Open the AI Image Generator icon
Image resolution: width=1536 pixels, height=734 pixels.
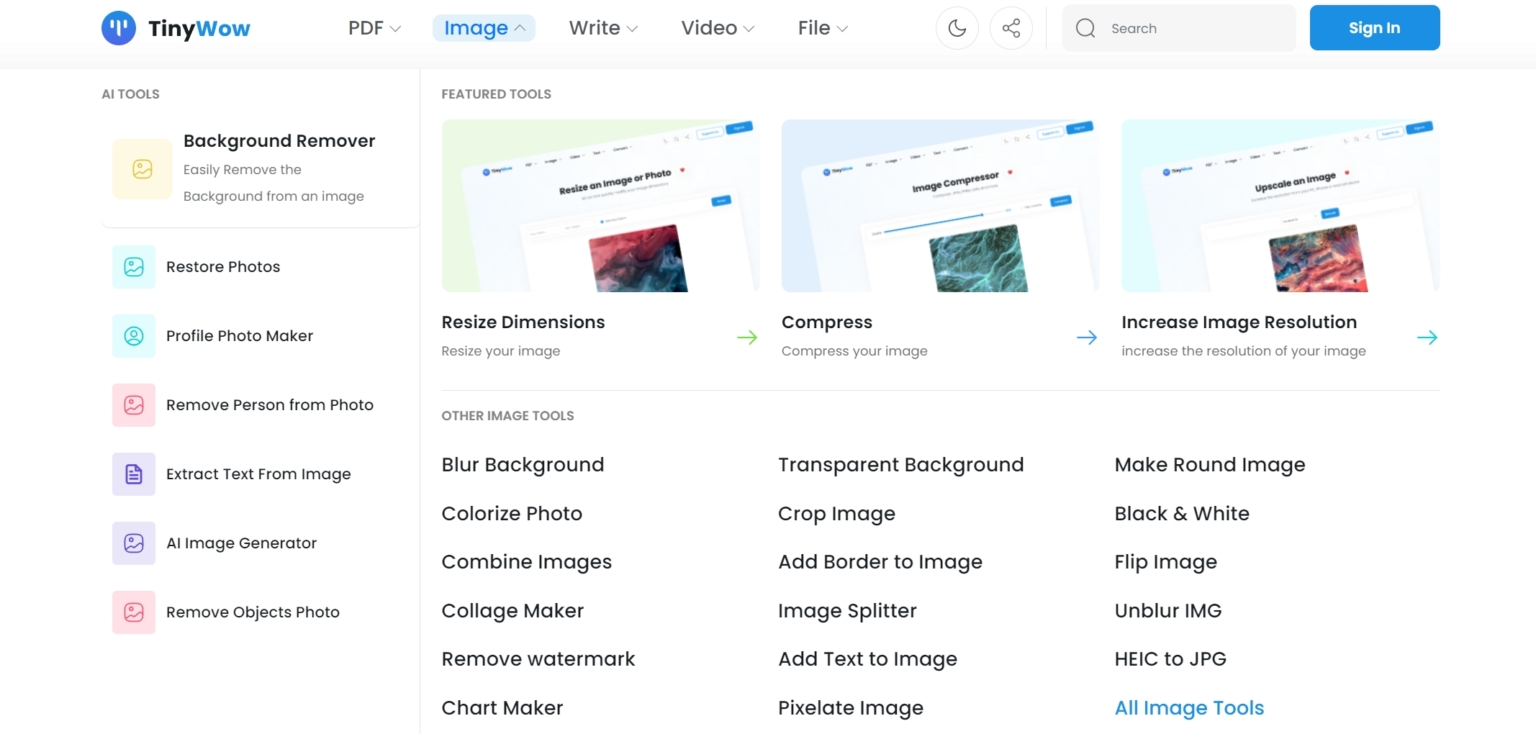click(x=133, y=542)
